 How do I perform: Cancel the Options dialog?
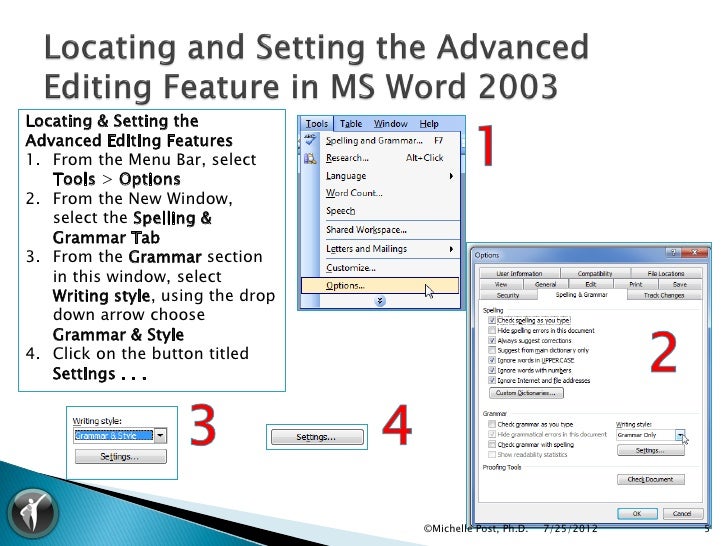click(682, 514)
